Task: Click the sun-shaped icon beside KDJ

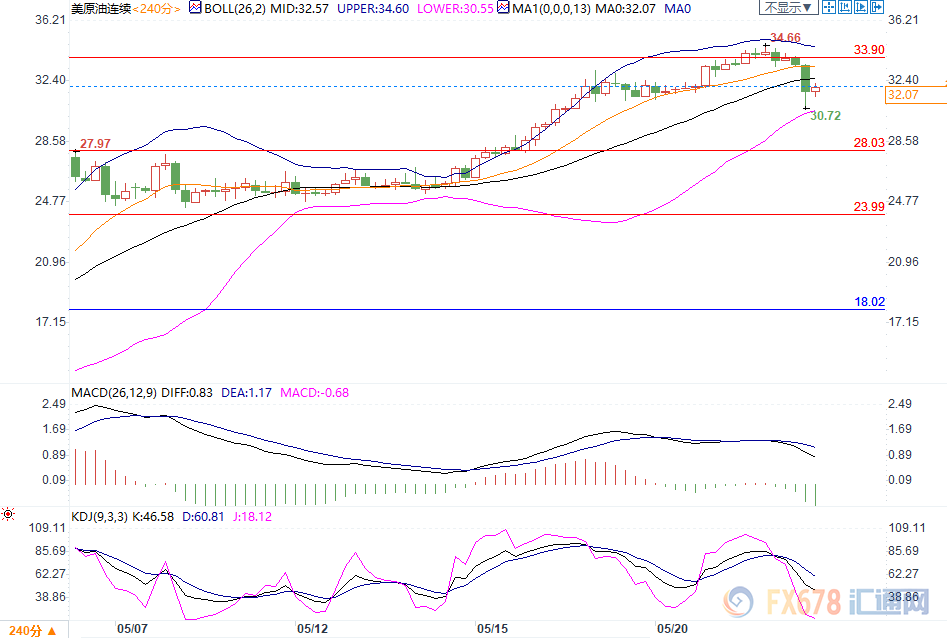Action: click(x=8, y=514)
